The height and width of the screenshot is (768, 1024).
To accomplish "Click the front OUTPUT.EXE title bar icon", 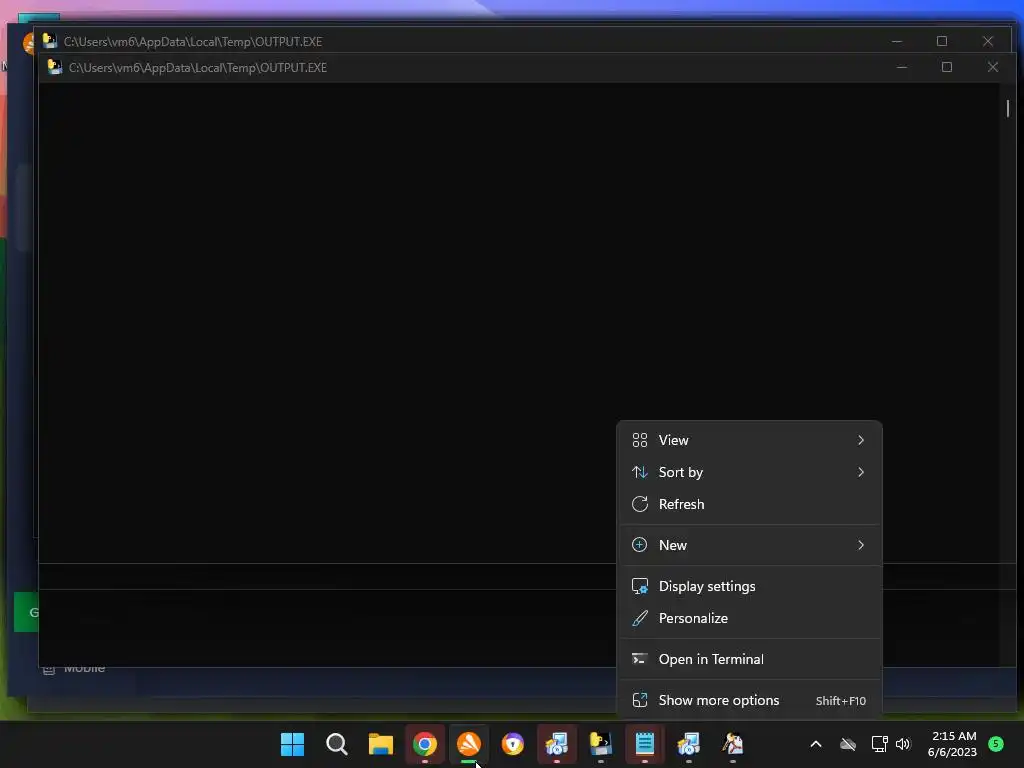I will [x=55, y=67].
